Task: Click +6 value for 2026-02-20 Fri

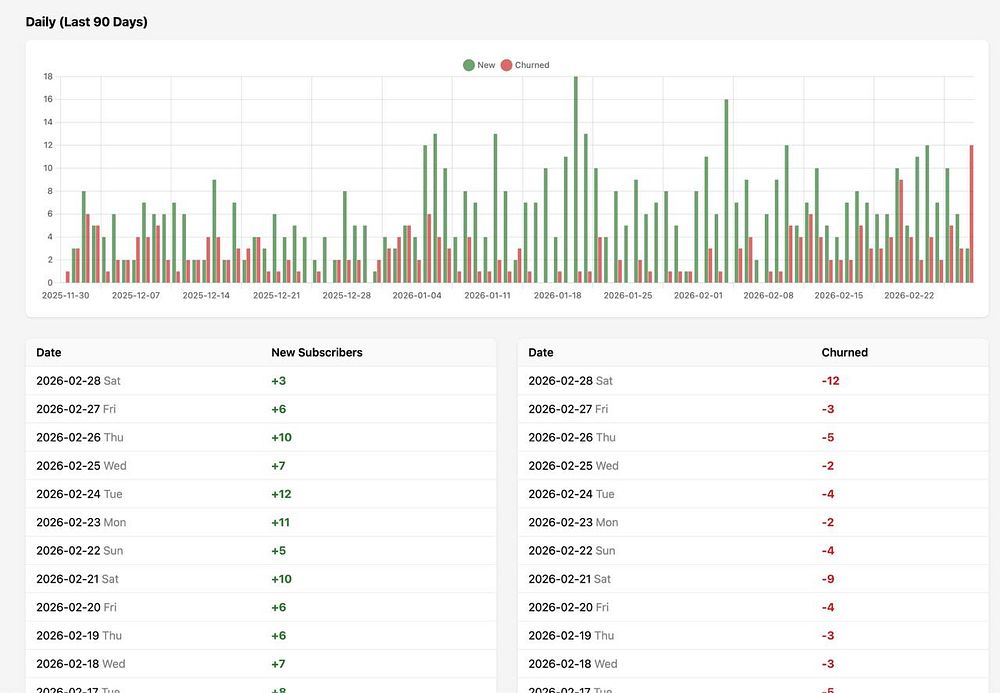Action: point(279,607)
